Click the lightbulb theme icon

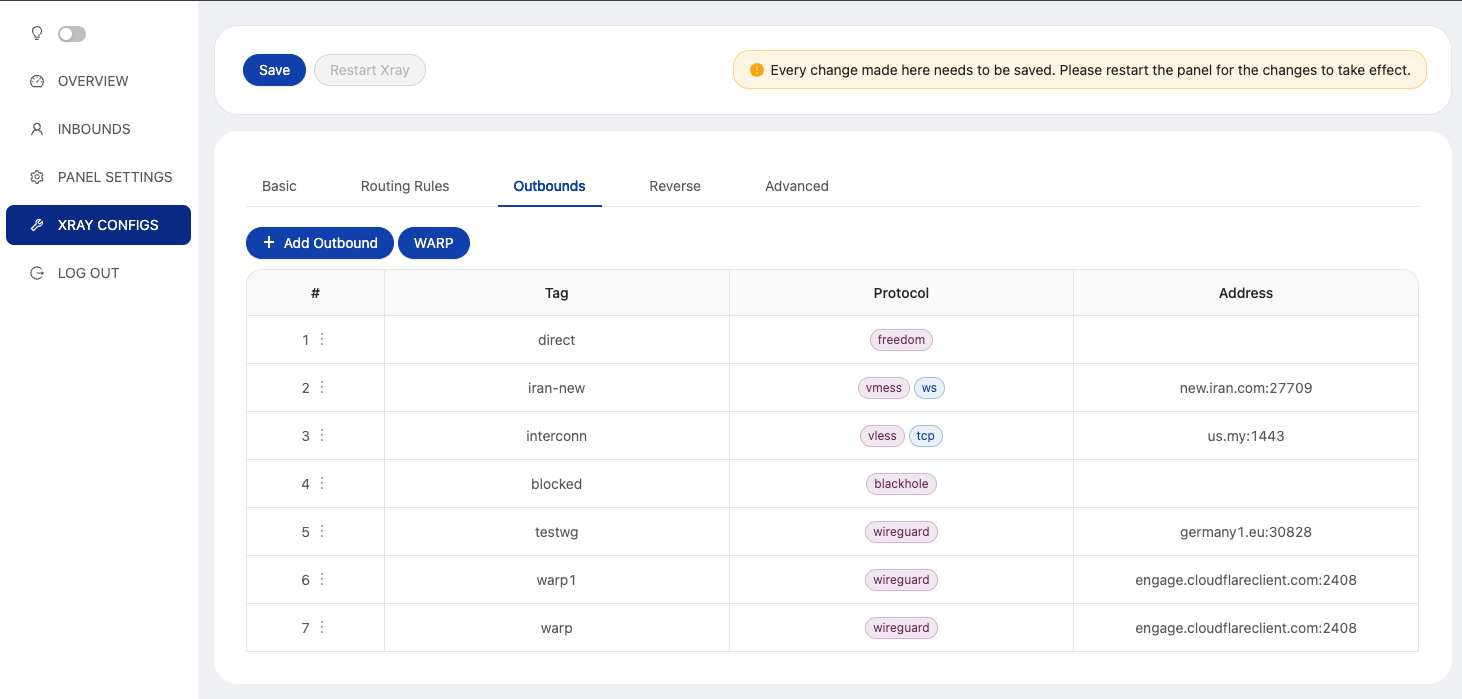[37, 33]
